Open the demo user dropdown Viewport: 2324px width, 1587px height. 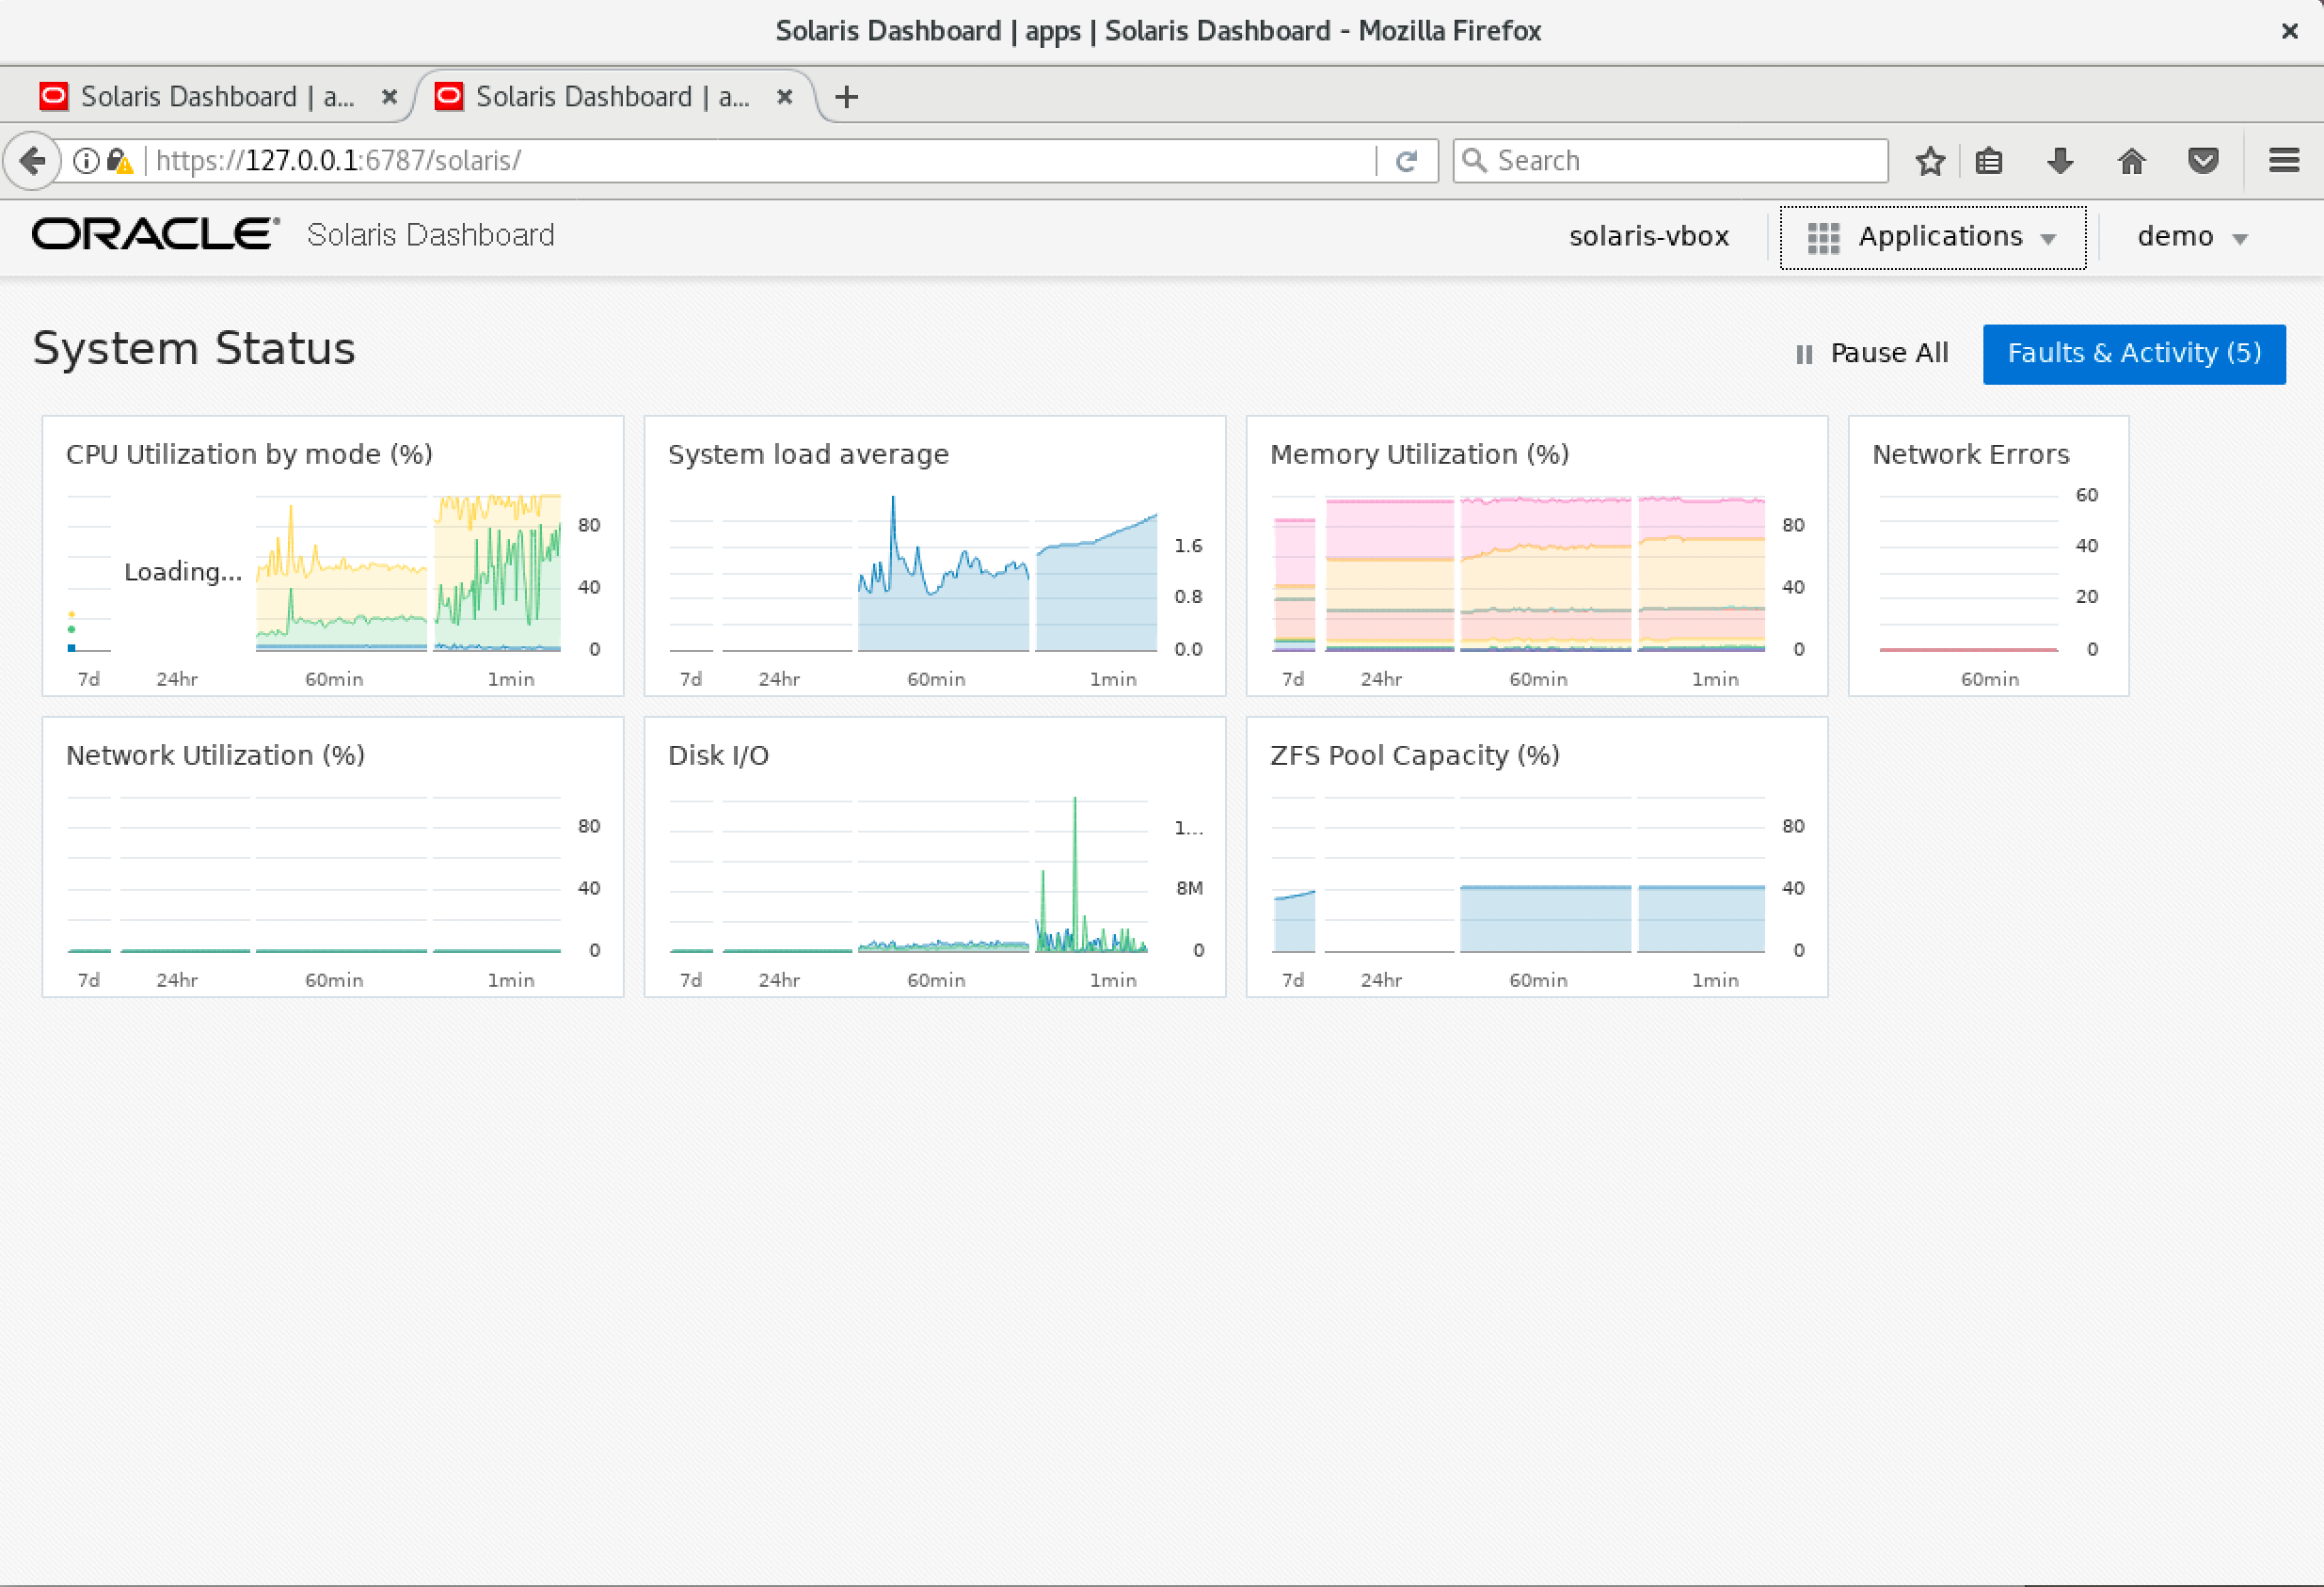click(x=2192, y=237)
